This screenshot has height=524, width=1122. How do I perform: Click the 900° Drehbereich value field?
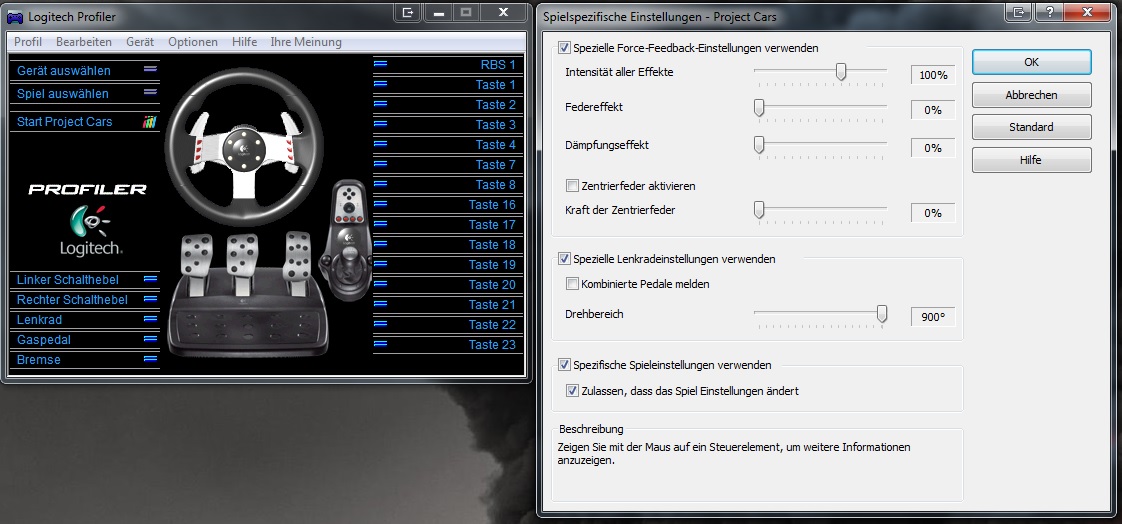(x=933, y=316)
